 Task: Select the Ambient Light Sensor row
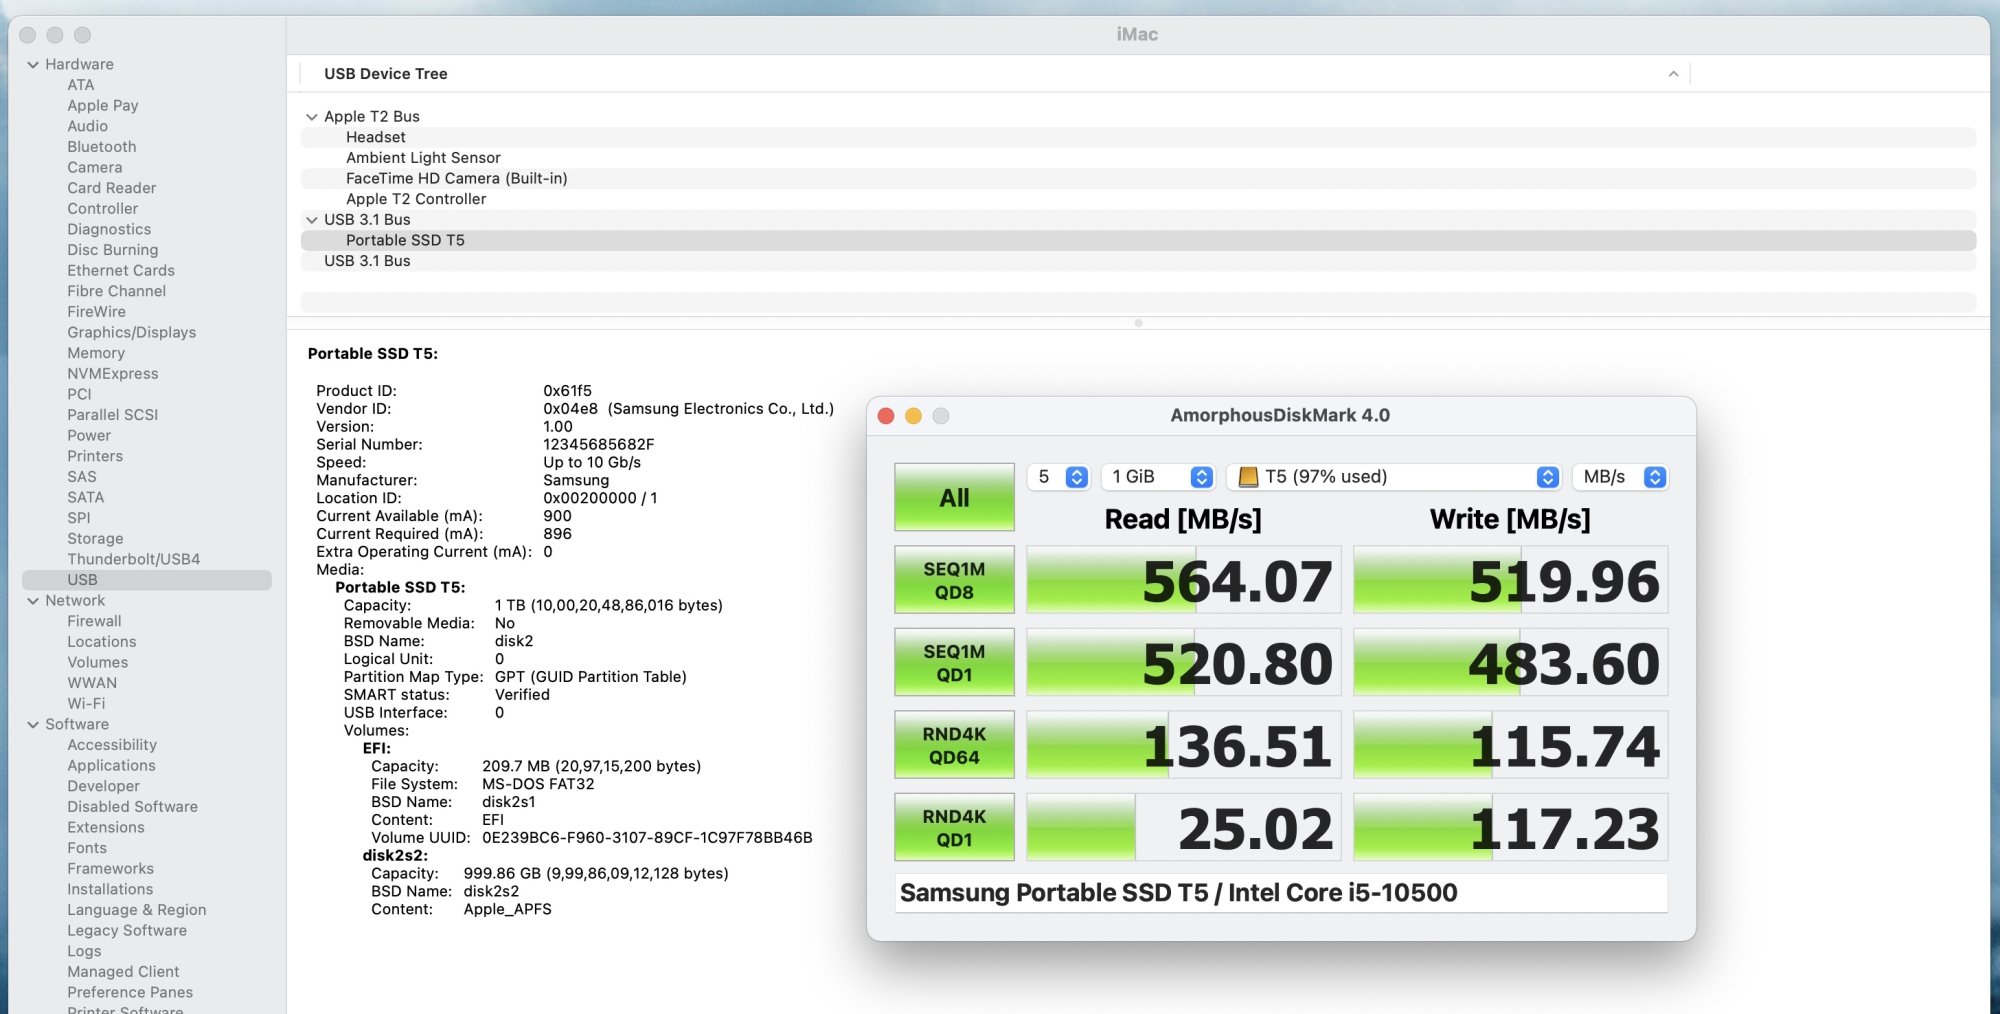point(1138,158)
